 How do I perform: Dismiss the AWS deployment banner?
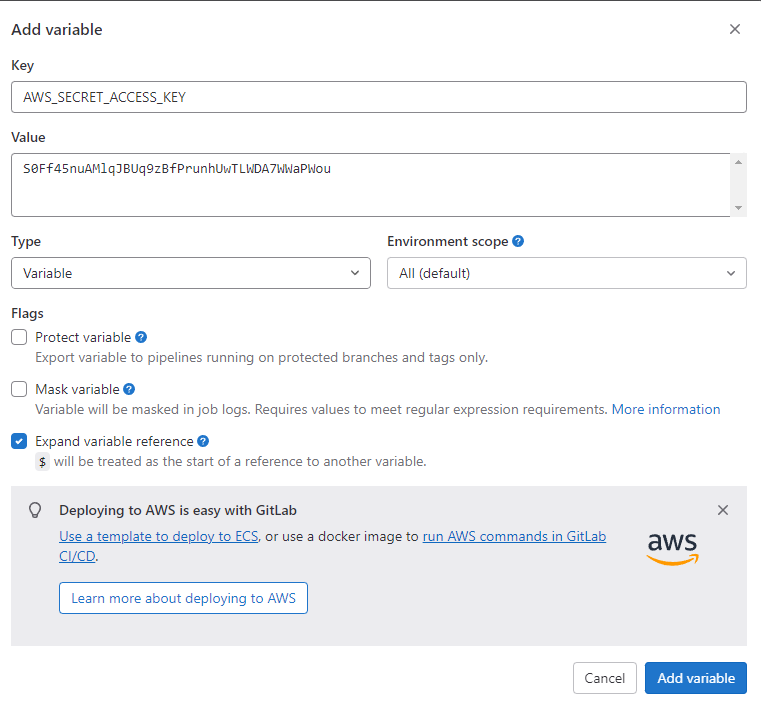point(723,510)
